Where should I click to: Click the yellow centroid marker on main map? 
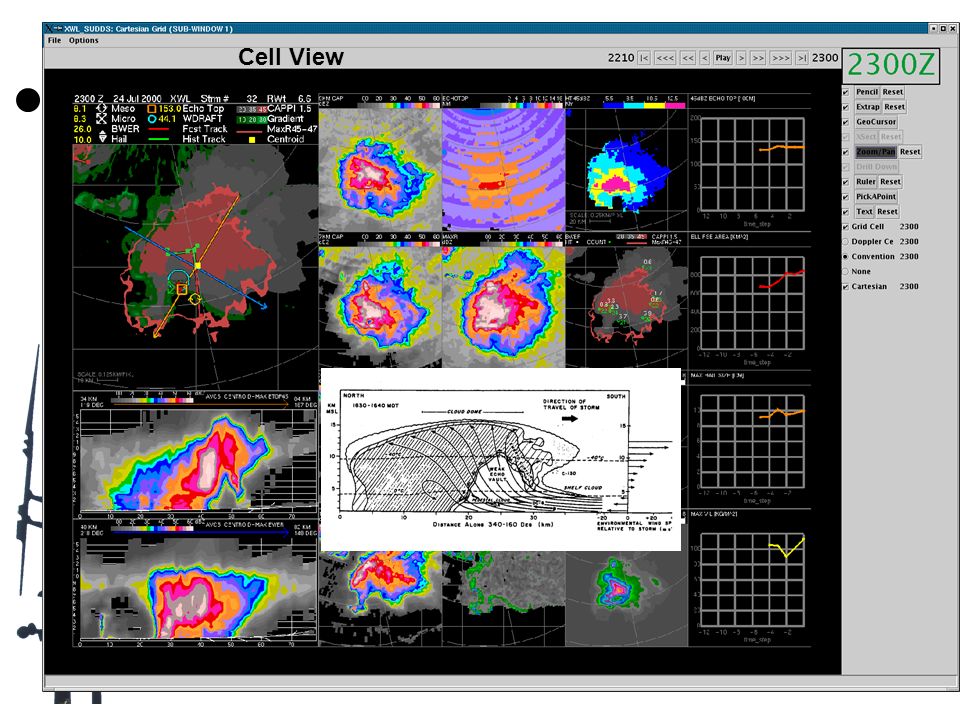click(x=198, y=266)
